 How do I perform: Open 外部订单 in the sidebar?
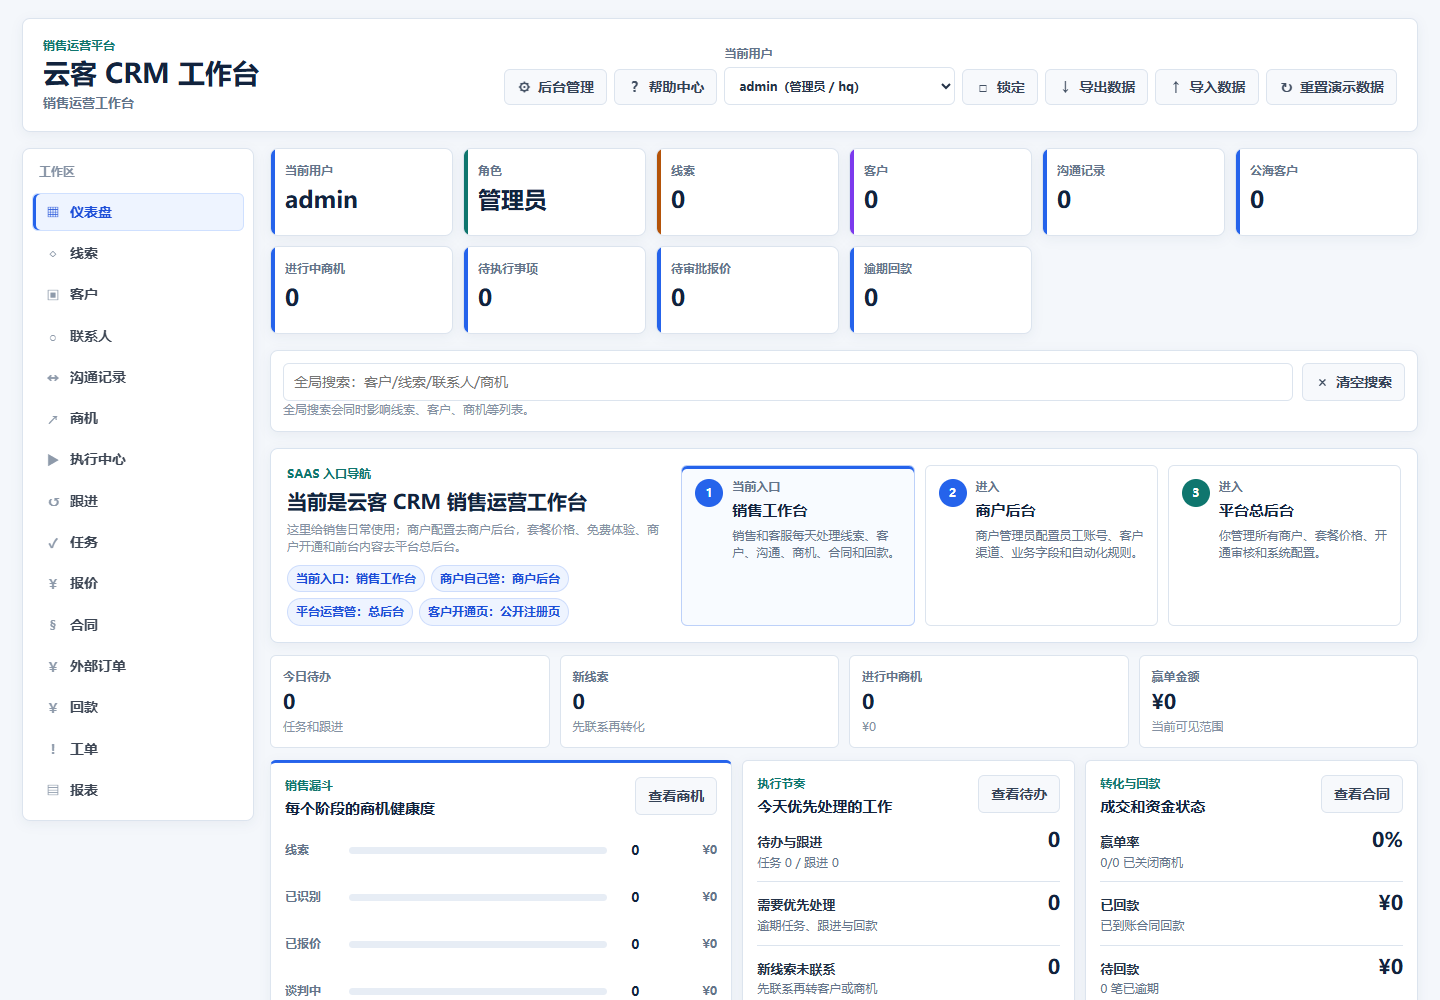pos(138,667)
